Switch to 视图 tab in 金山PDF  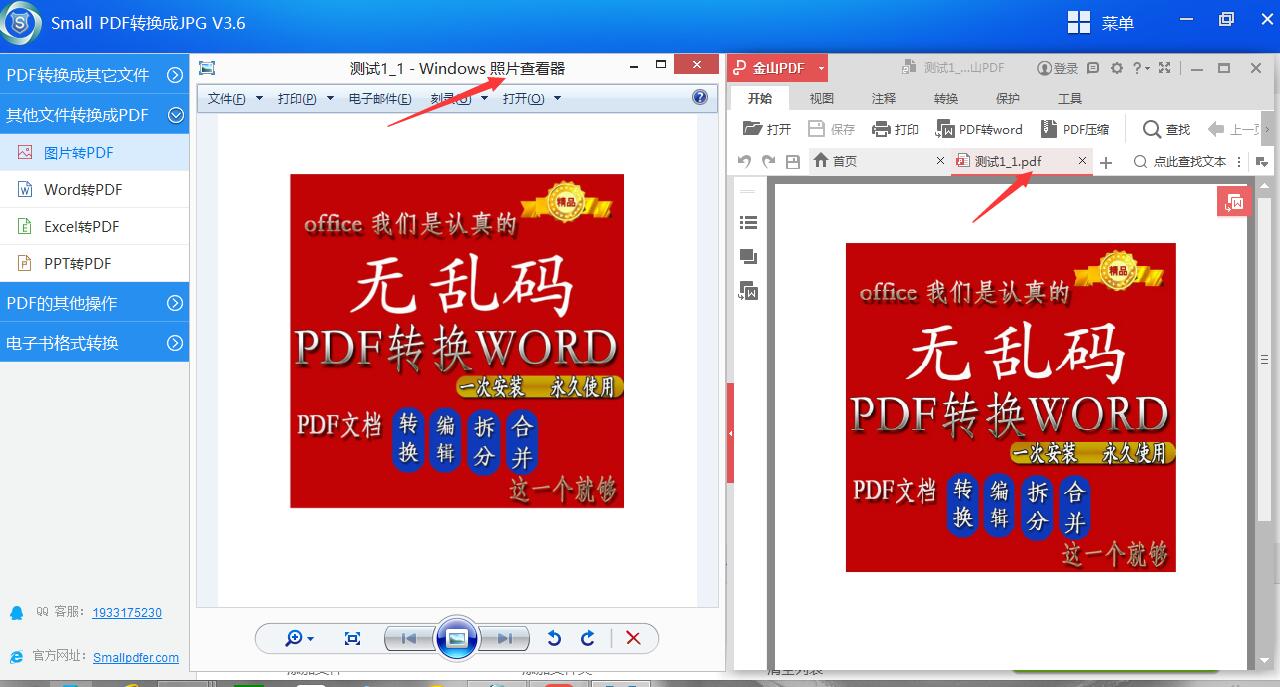[822, 98]
